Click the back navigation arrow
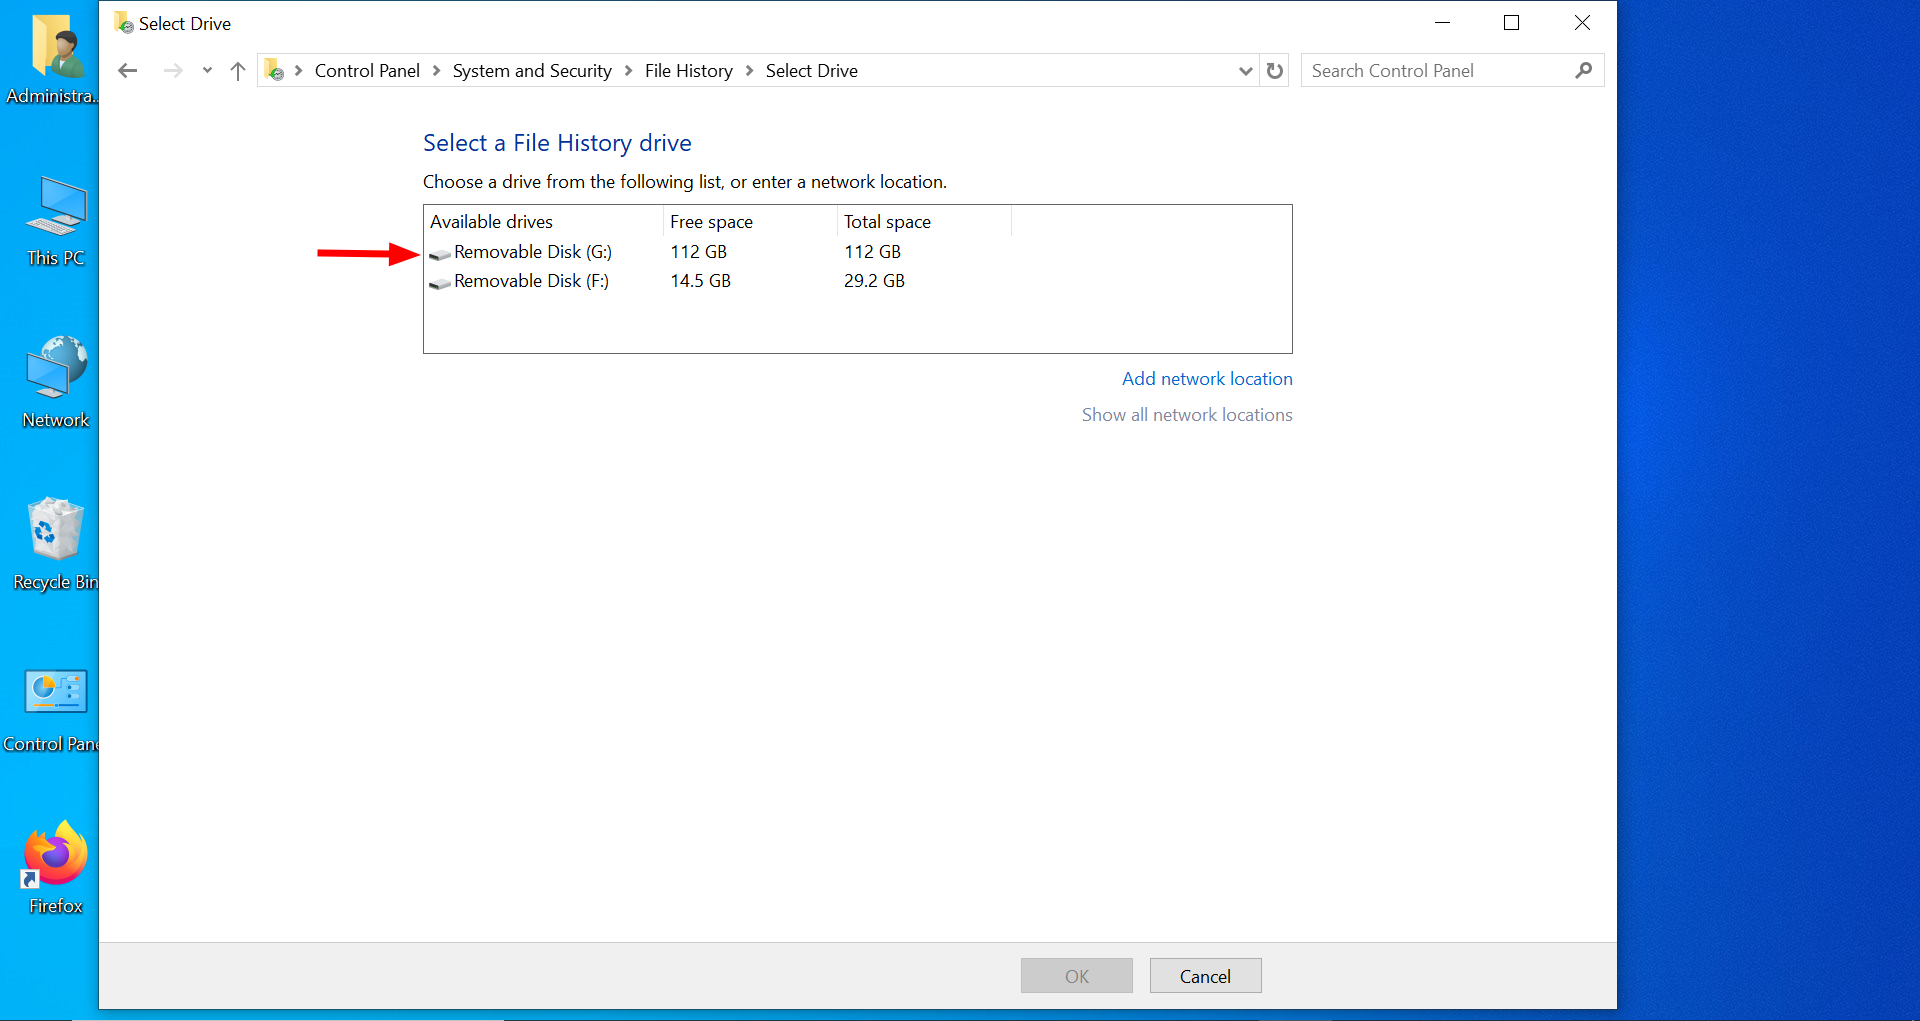 tap(128, 70)
